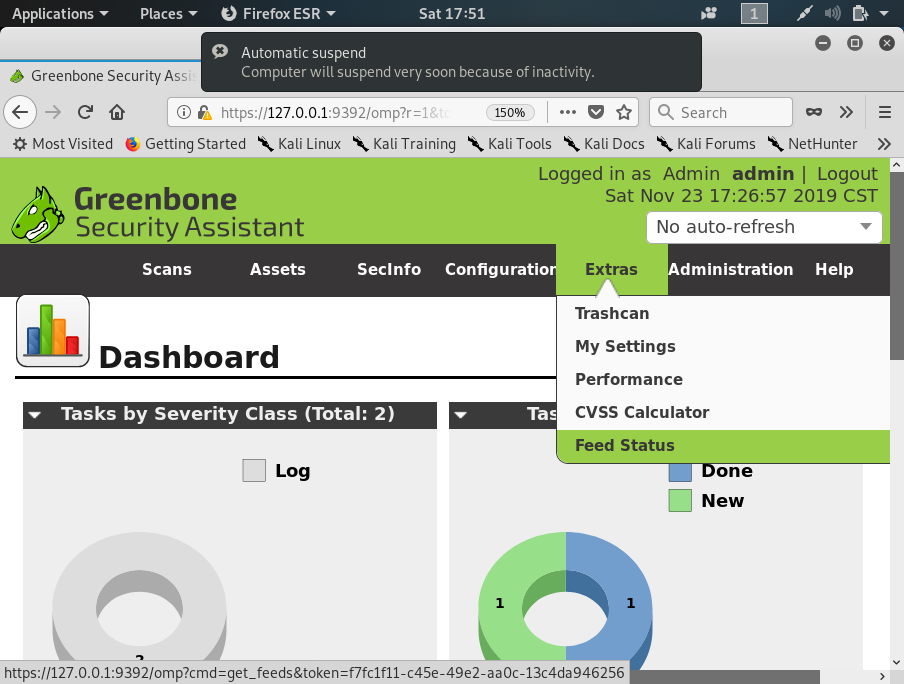Click the Dashboard bar chart icon
The width and height of the screenshot is (904, 684).
(x=52, y=331)
